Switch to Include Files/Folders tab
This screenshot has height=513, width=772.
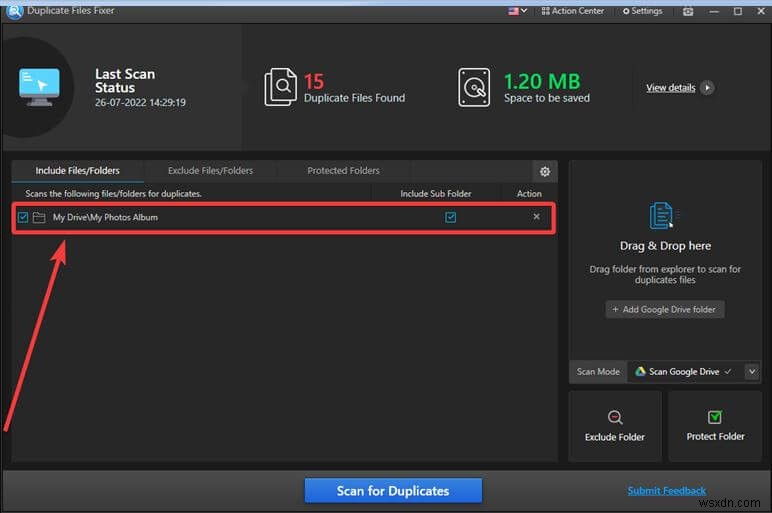click(77, 171)
